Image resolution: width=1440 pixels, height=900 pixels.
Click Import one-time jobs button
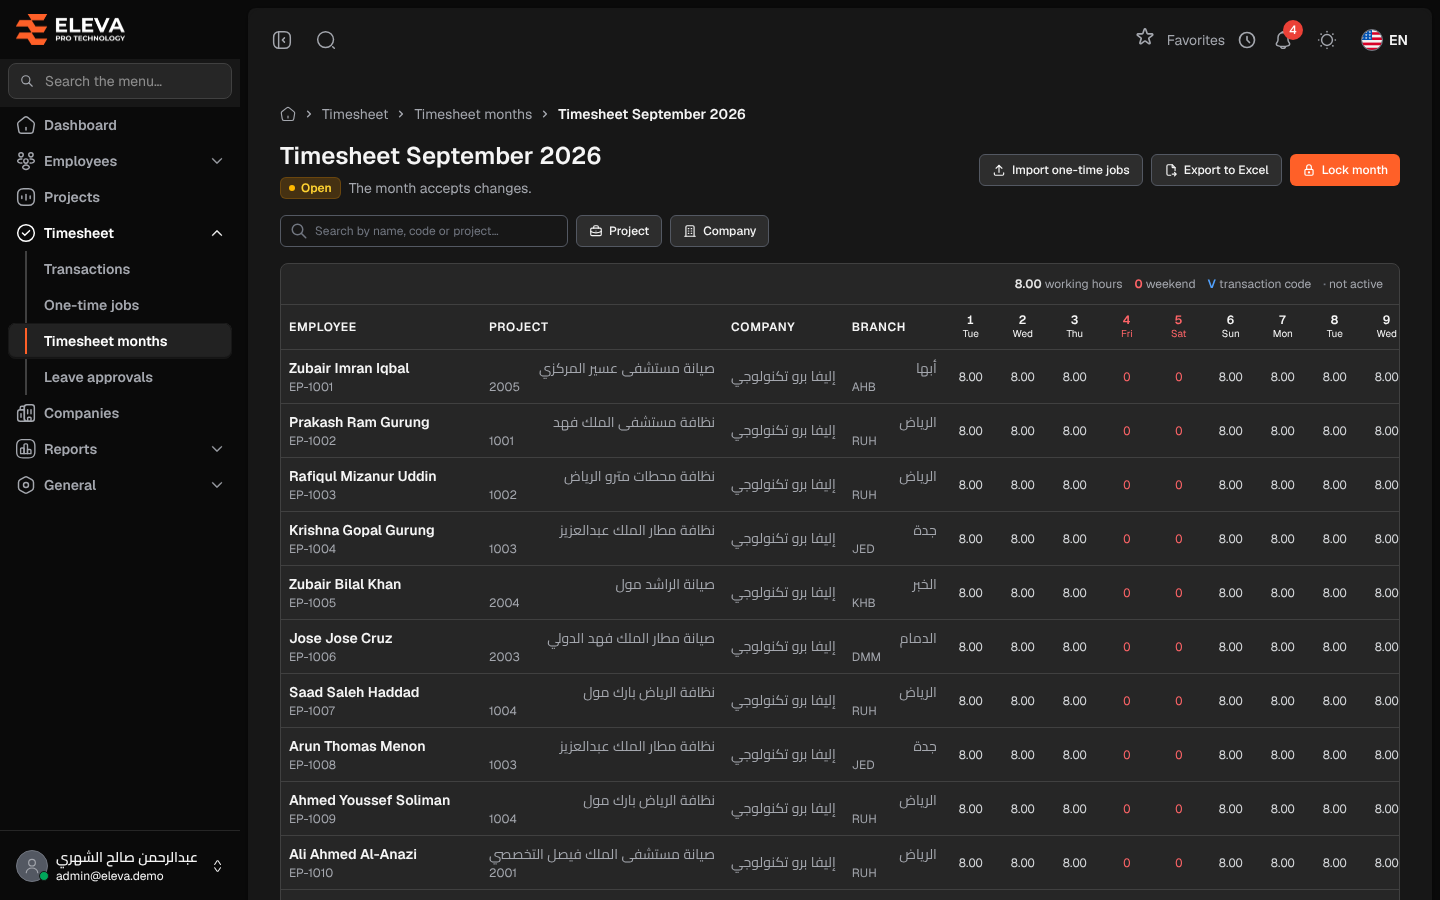tap(1061, 170)
